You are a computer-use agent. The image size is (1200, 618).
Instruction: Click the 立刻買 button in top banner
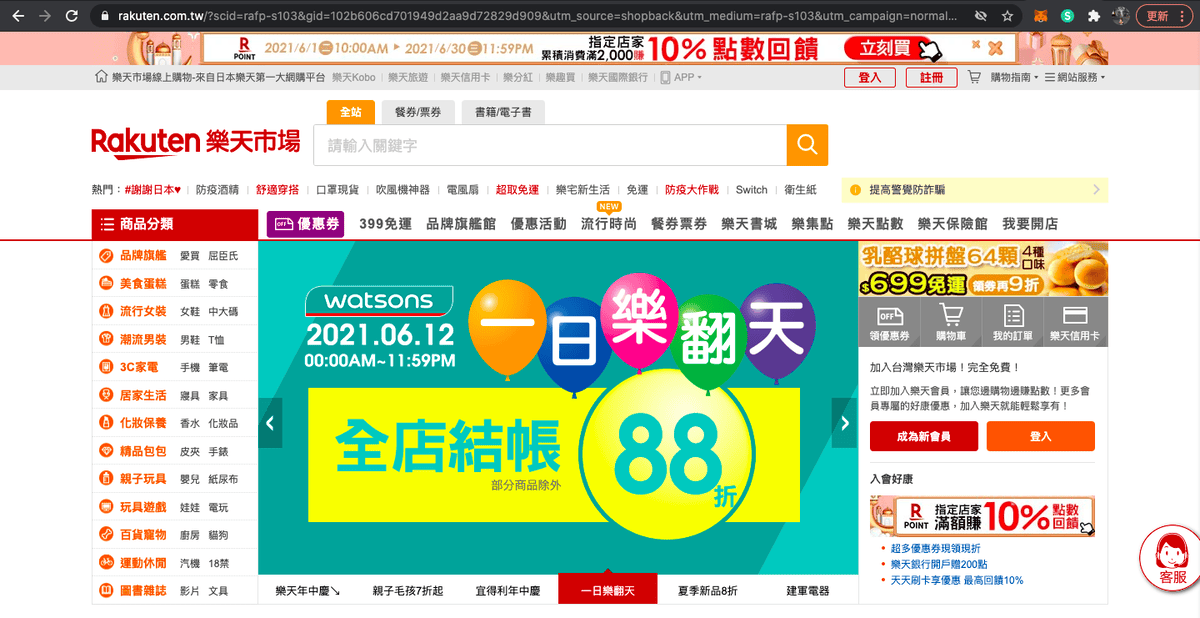coord(892,48)
